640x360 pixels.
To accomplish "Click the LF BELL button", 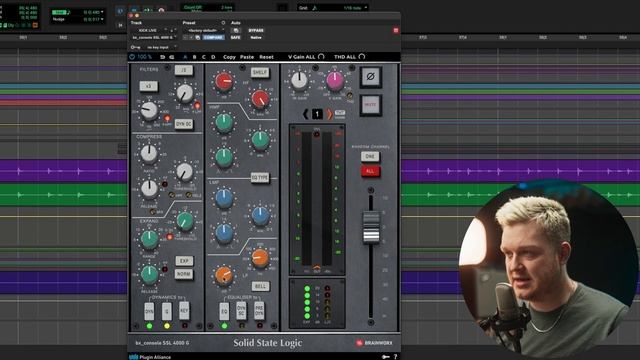I will [260, 287].
